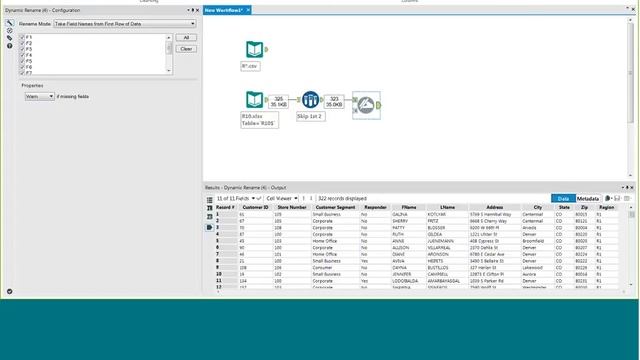Pin the Results panel

pos(627,187)
